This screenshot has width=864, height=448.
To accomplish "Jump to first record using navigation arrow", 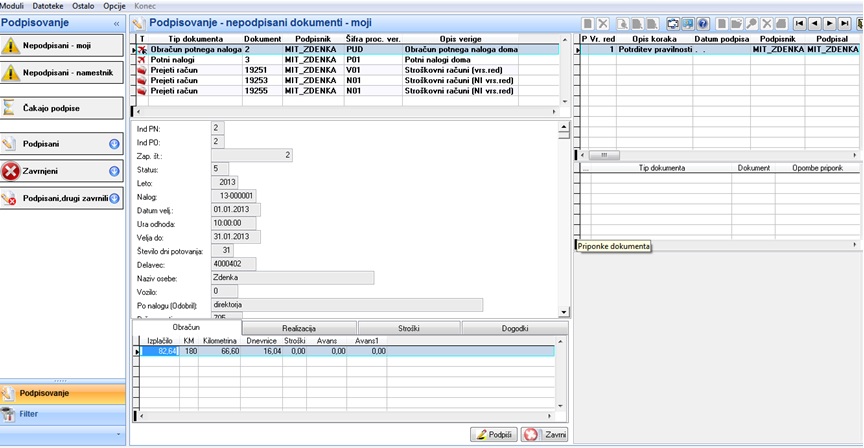I will (800, 24).
